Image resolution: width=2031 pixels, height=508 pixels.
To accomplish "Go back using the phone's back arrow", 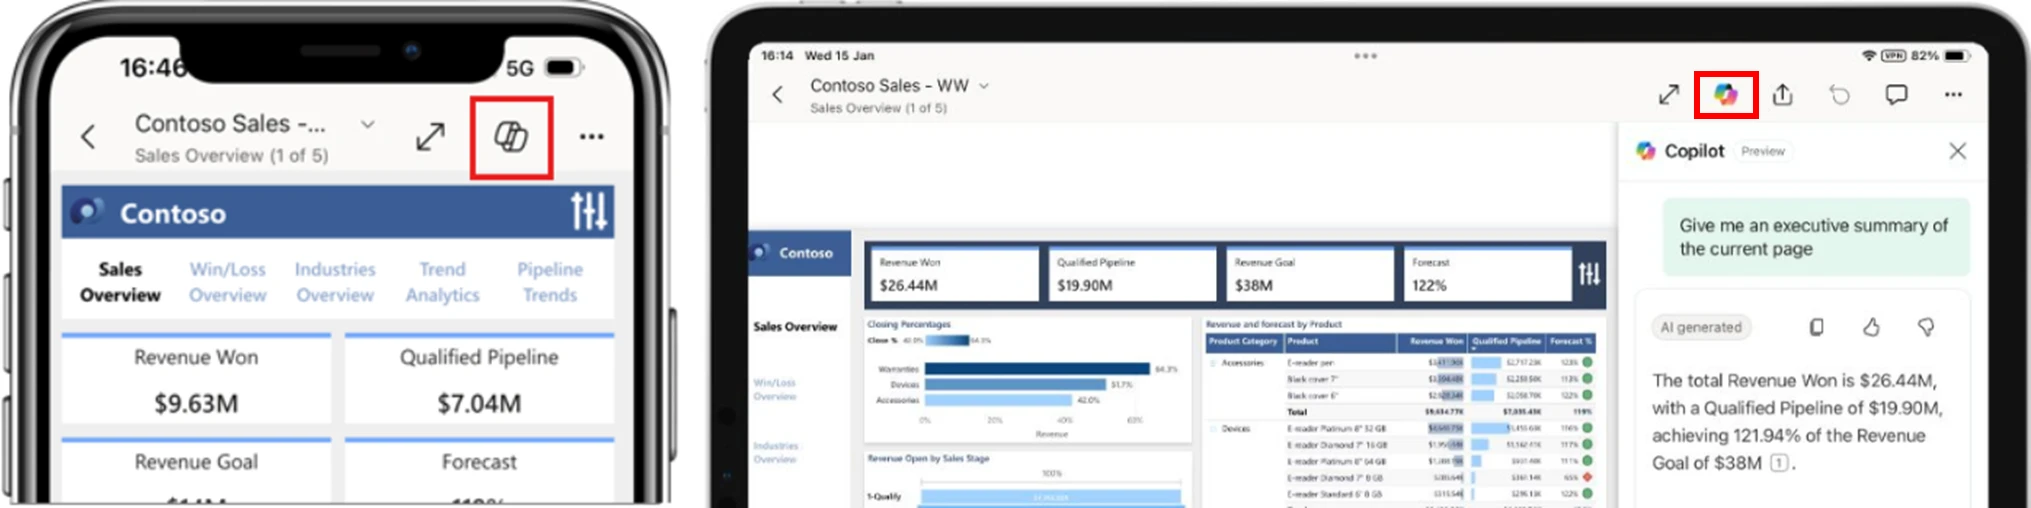I will 88,137.
